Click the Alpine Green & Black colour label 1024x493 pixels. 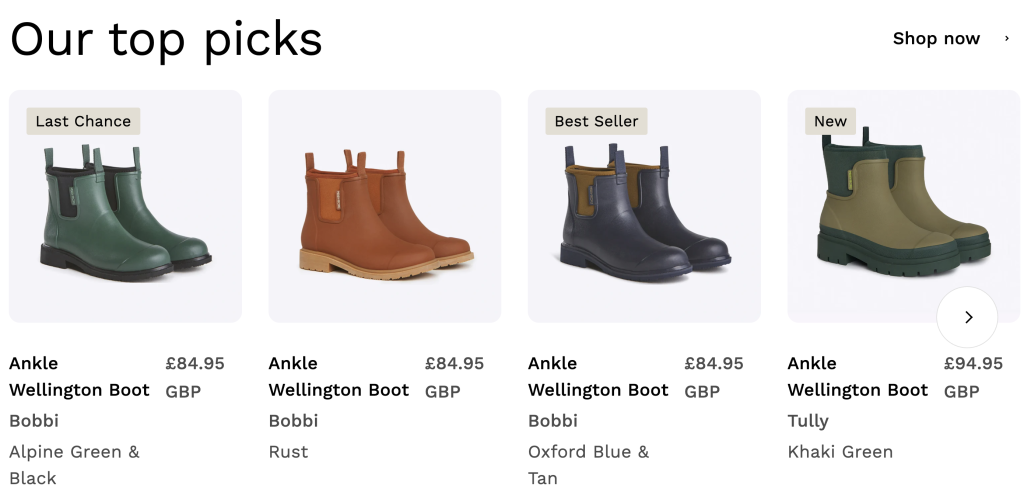coord(74,464)
